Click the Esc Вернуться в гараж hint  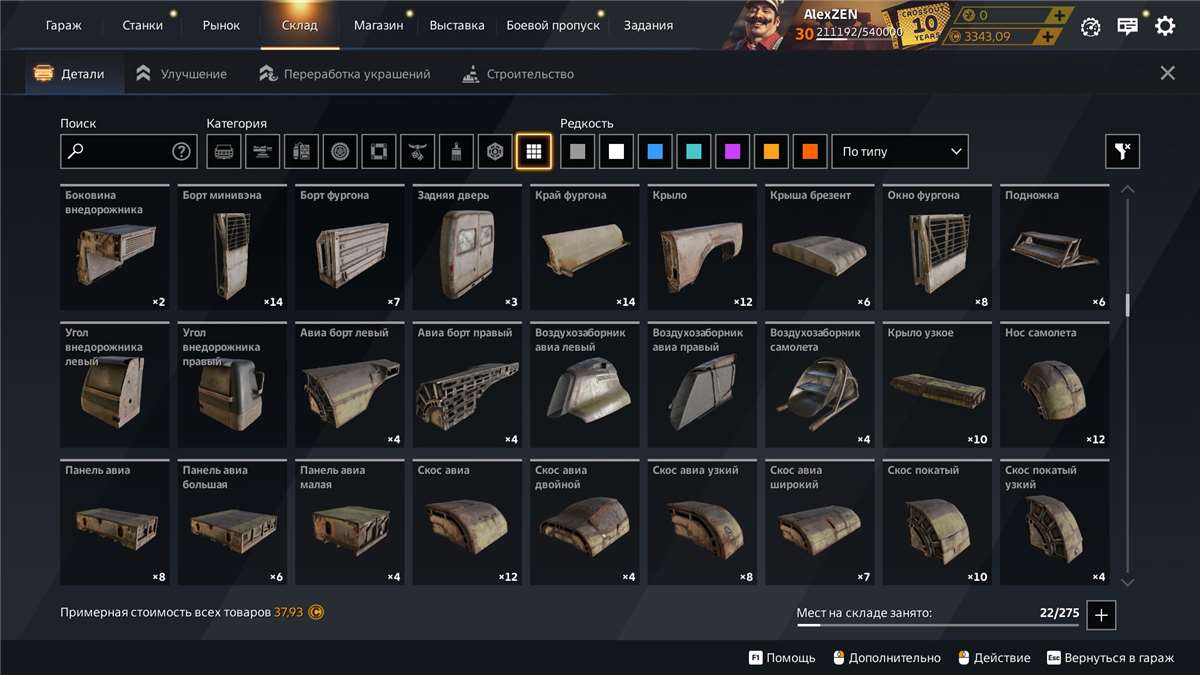pyautogui.click(x=1110, y=658)
